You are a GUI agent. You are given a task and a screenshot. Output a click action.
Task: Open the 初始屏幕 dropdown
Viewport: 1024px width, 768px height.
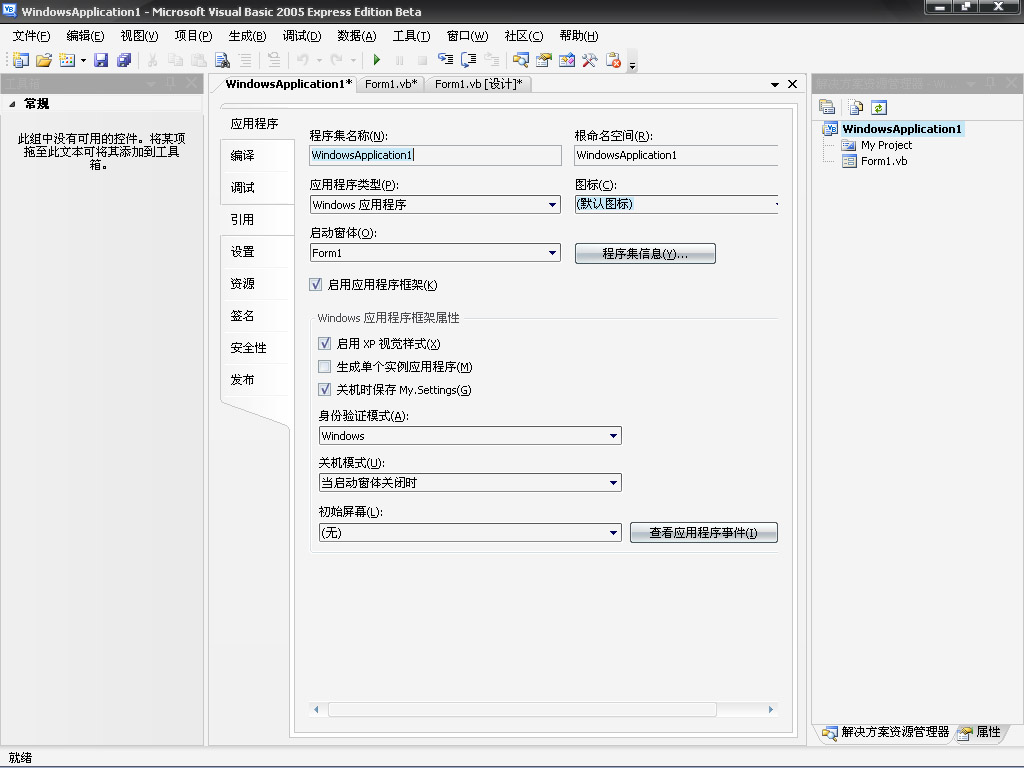pyautogui.click(x=613, y=532)
